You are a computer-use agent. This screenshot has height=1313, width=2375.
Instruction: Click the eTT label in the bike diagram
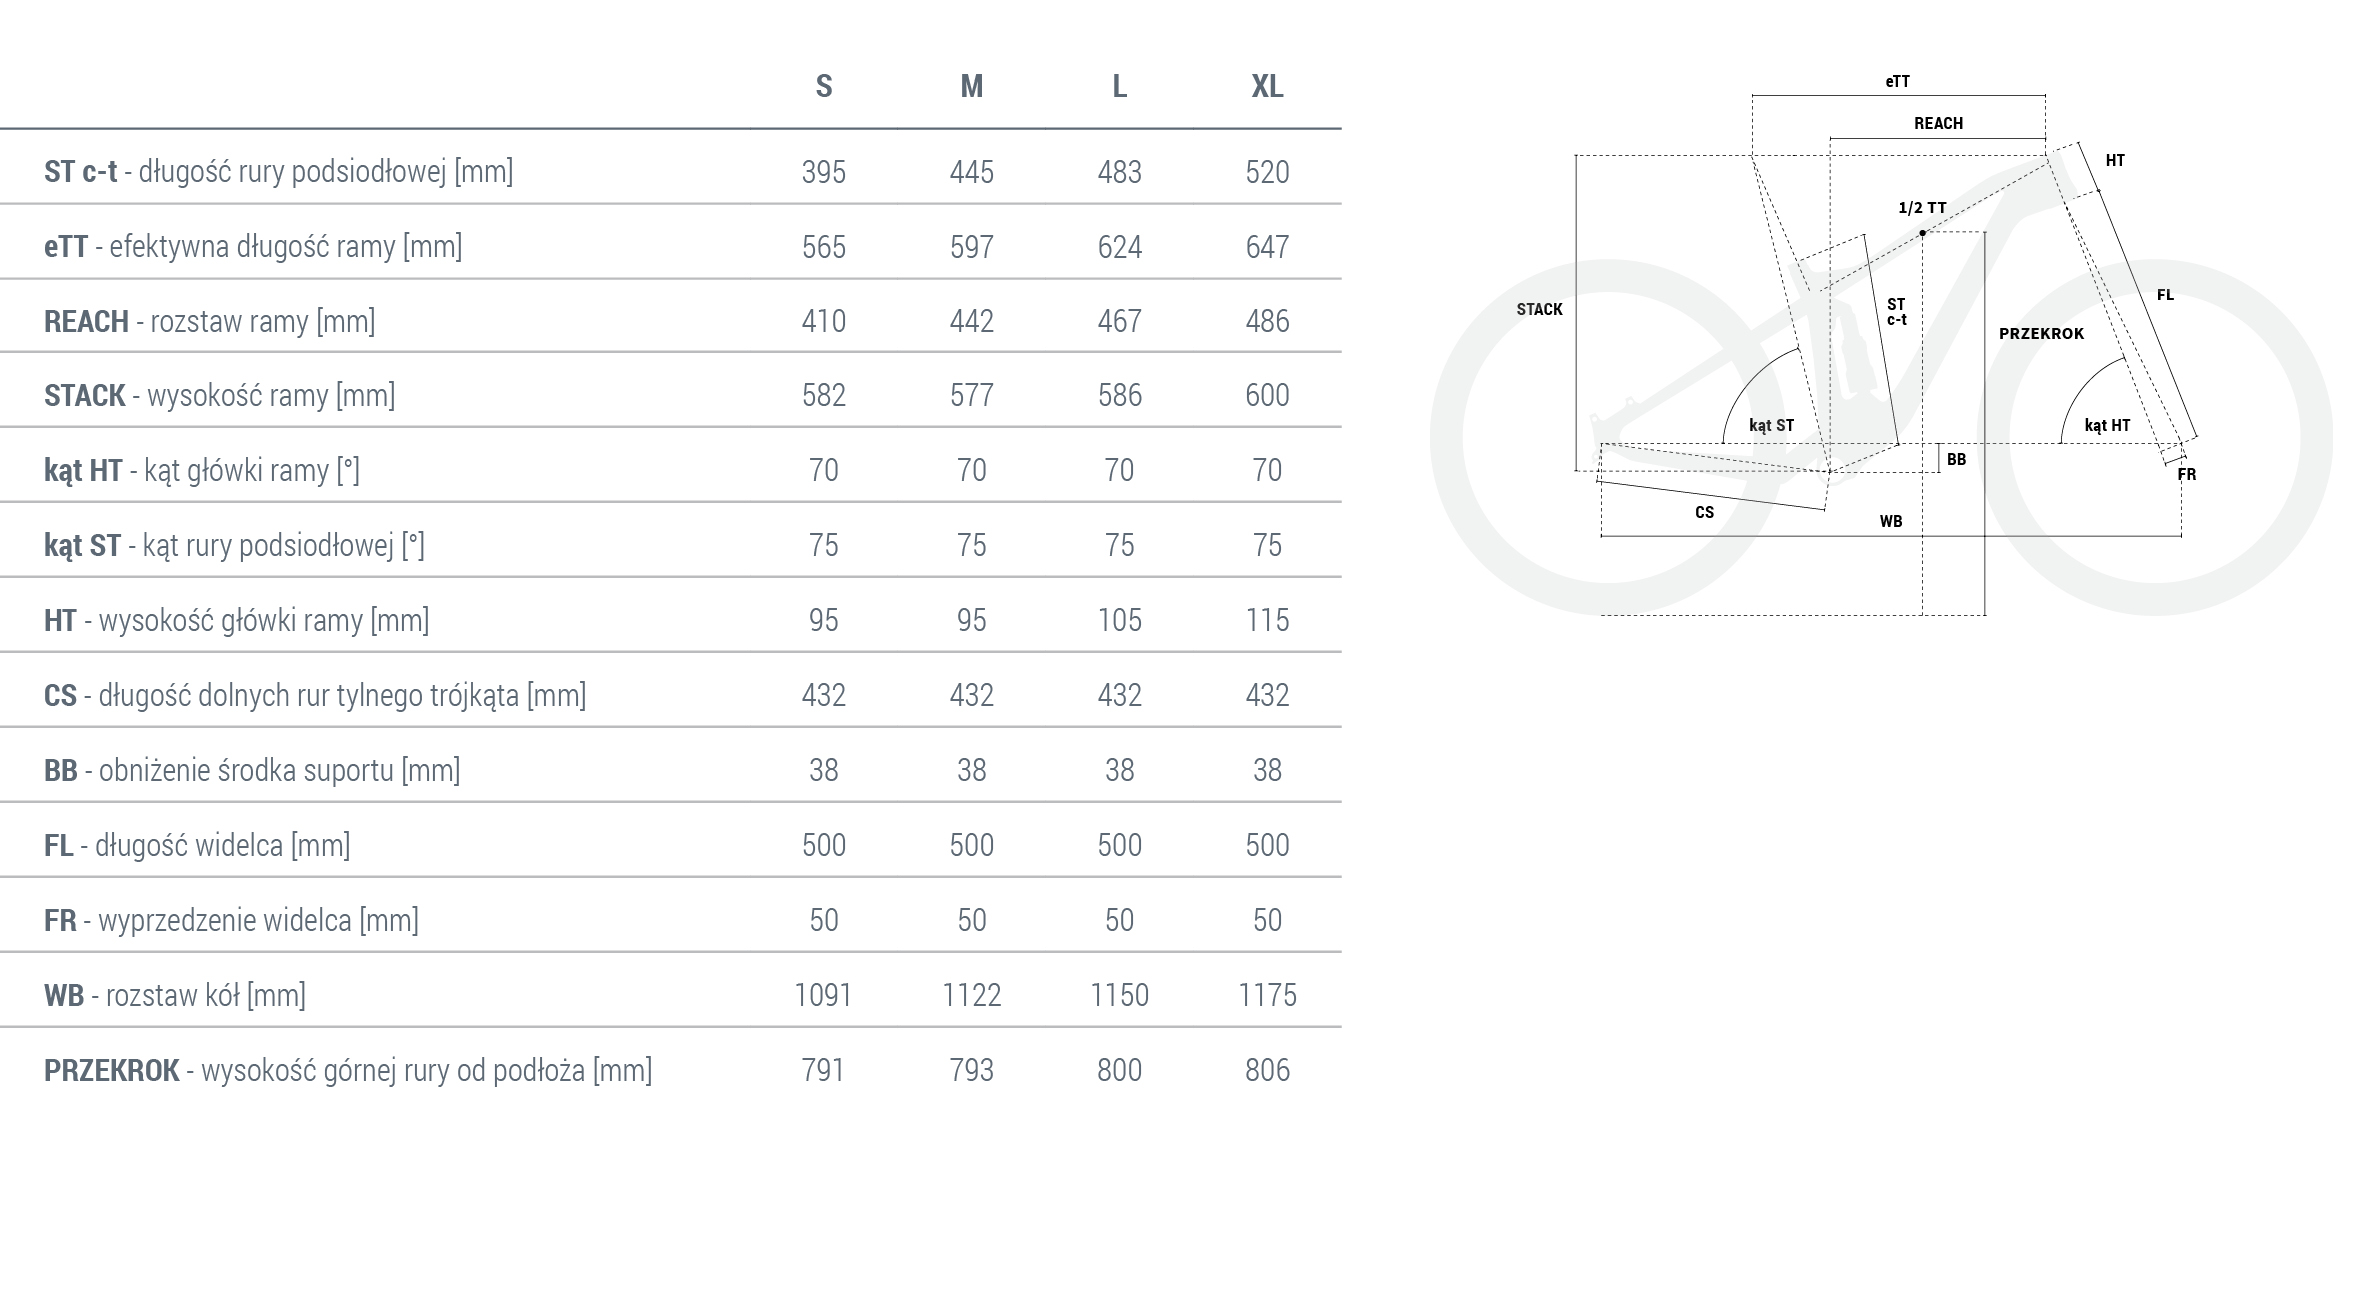point(1897,82)
